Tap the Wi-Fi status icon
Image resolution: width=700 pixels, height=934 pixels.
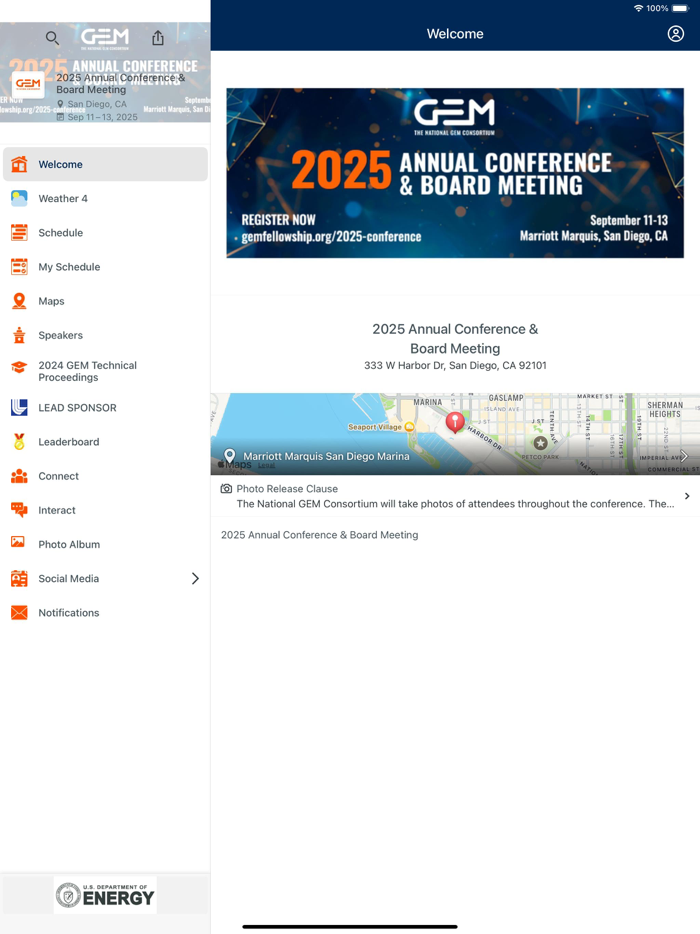(638, 8)
